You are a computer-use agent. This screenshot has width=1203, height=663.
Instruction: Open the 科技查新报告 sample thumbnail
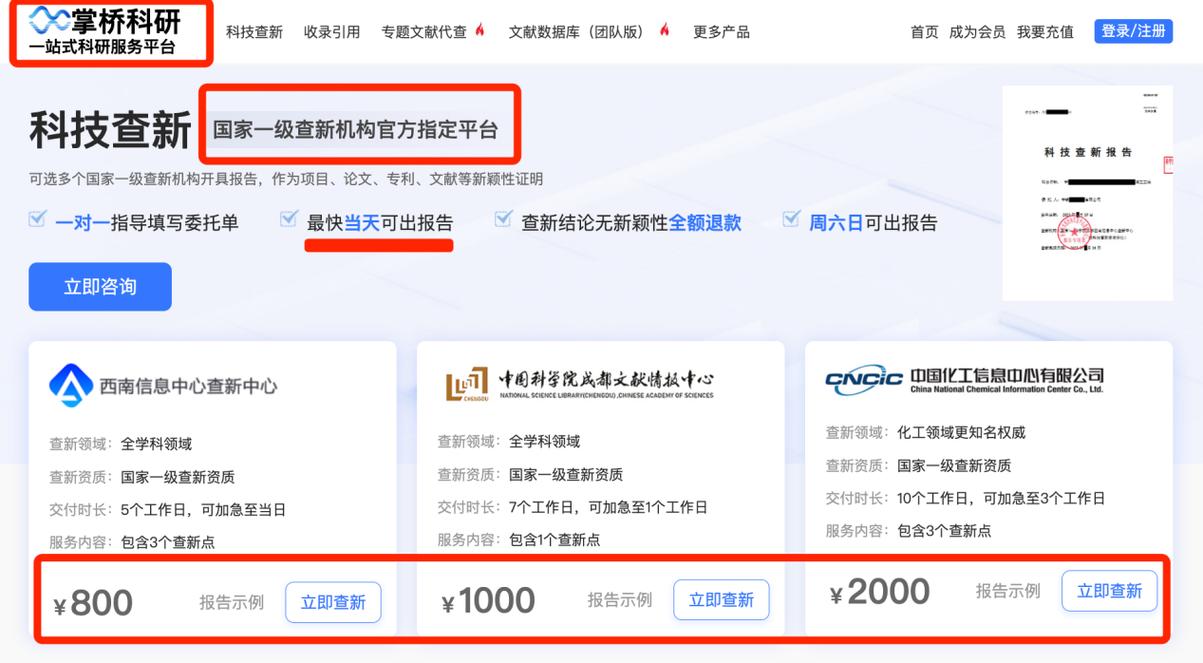click(x=1088, y=193)
